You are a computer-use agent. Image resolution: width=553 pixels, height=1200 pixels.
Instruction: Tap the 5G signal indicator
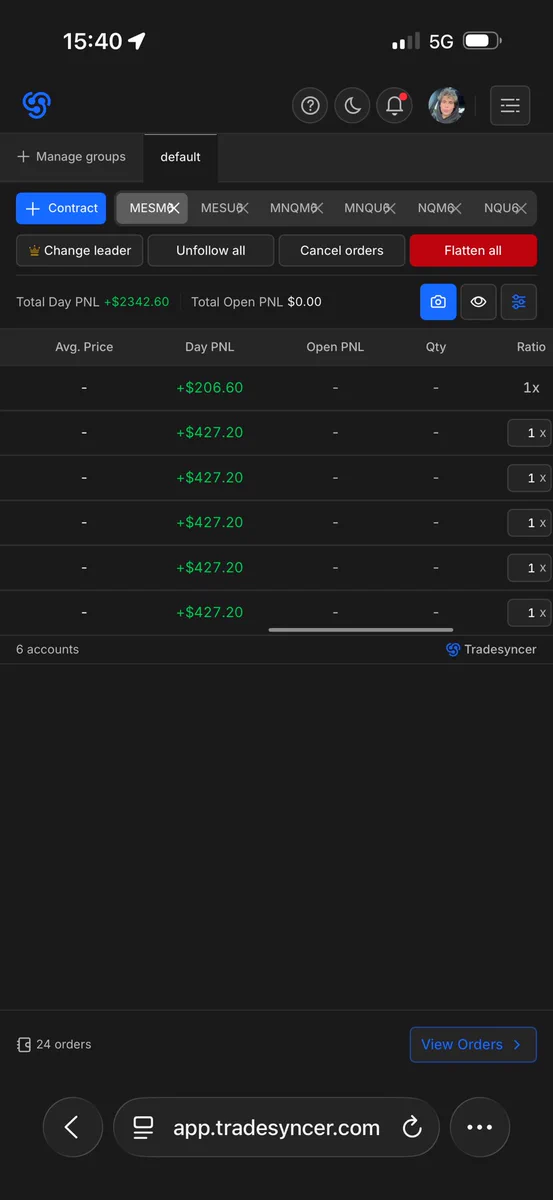click(441, 42)
